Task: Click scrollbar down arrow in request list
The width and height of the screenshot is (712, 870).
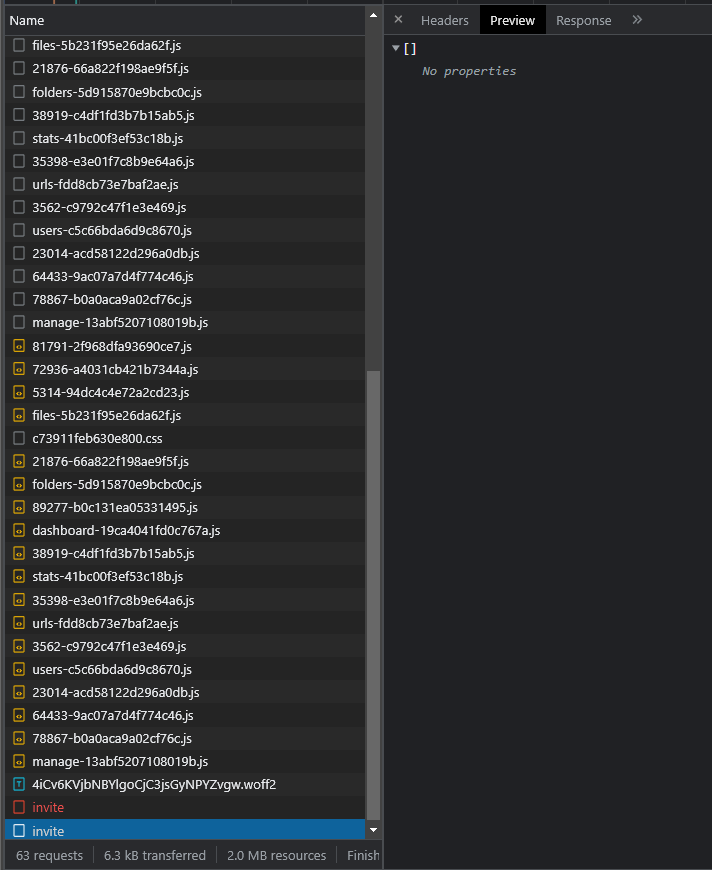Action: pyautogui.click(x=373, y=830)
